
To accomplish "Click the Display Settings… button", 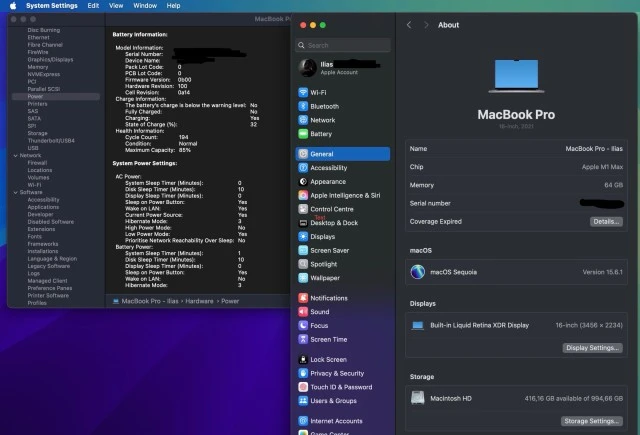I will (592, 348).
